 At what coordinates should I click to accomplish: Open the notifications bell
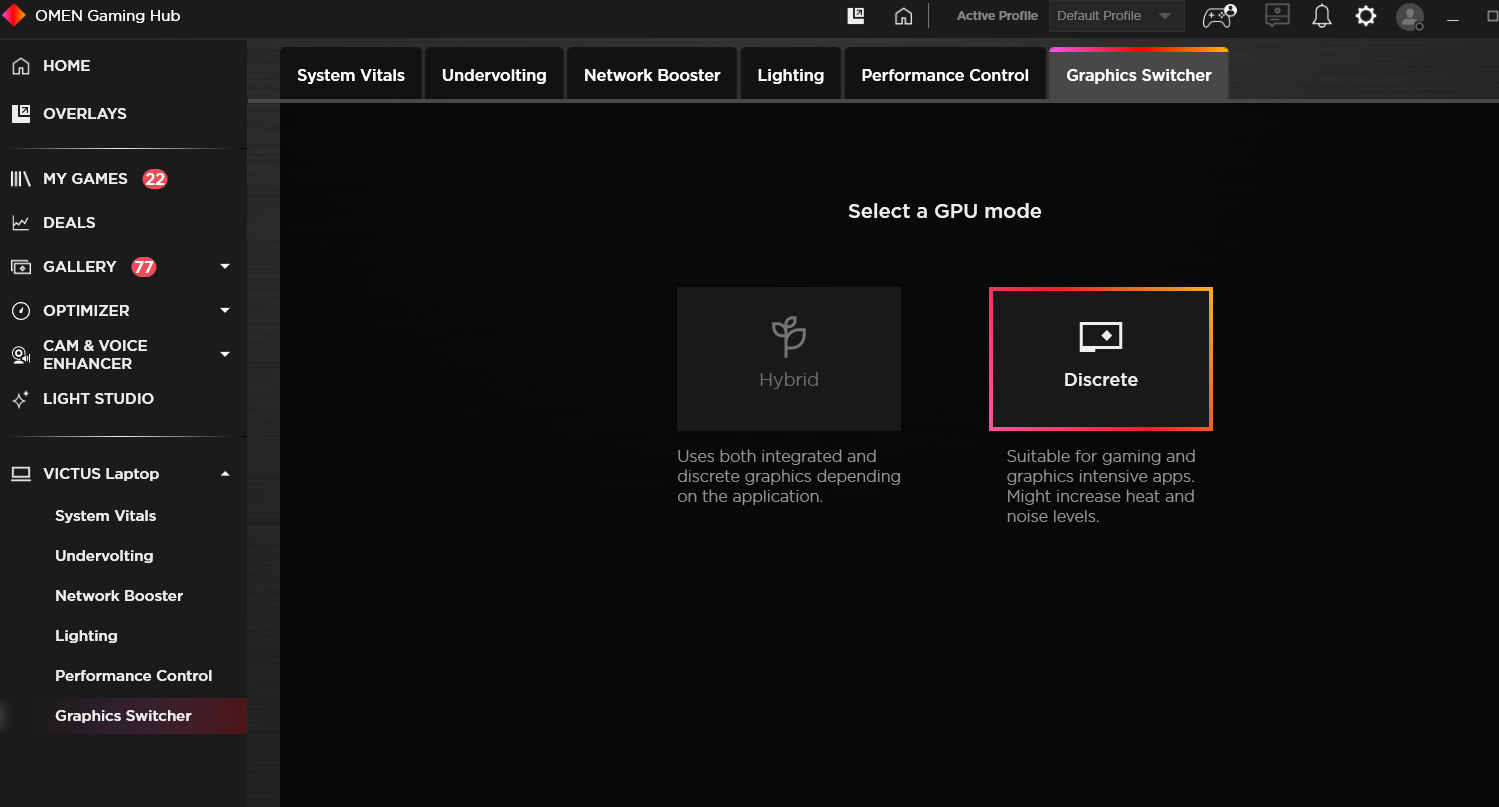click(x=1322, y=16)
